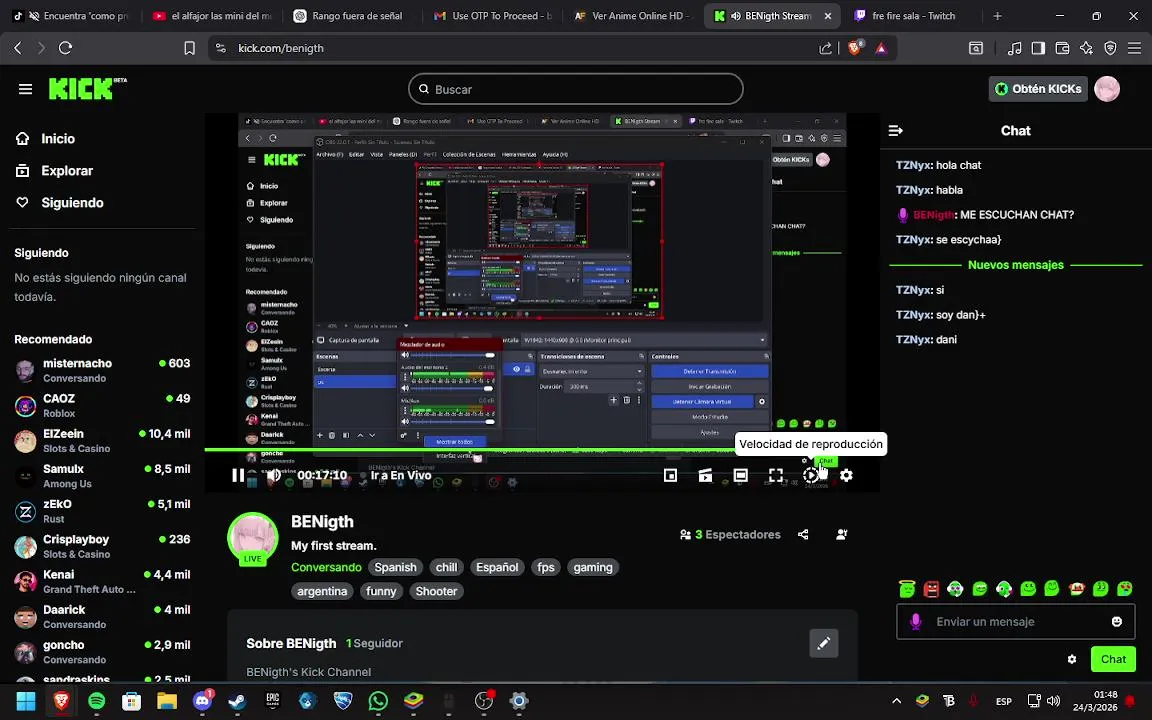
Task: Open the Kick sidebar hamburger menu
Action: click(26, 89)
